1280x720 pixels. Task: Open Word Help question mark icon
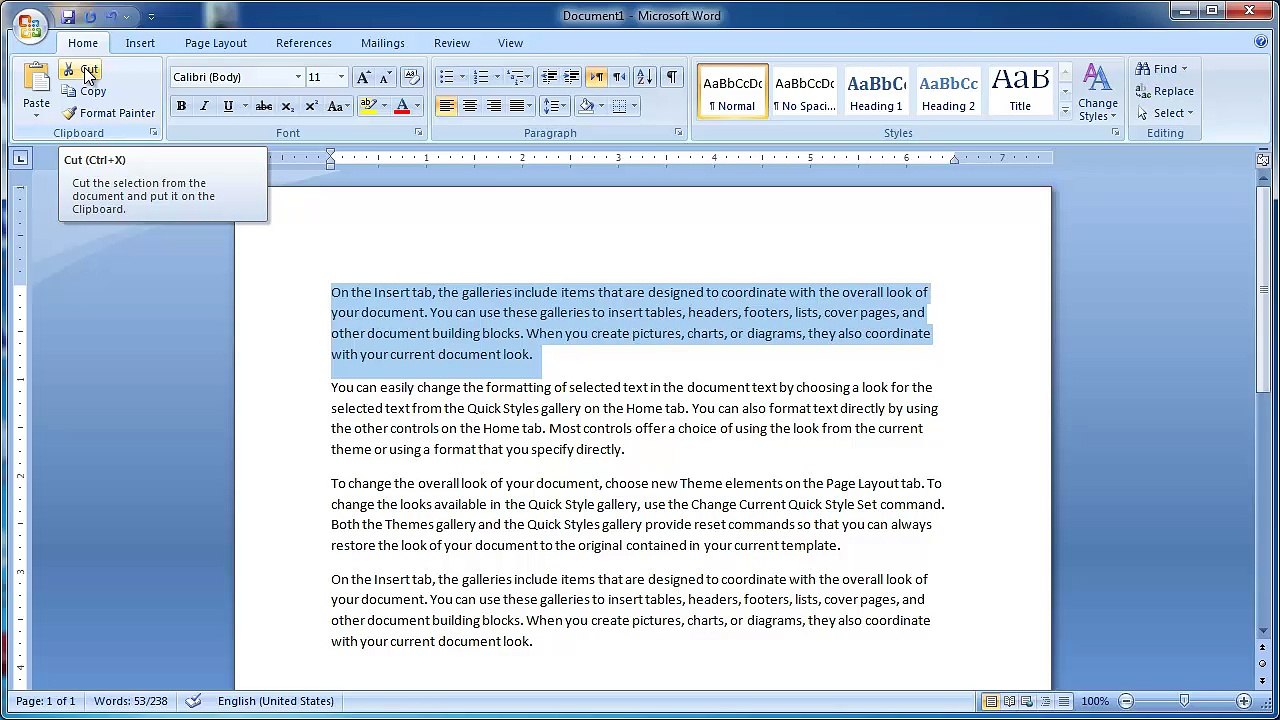[x=1261, y=42]
